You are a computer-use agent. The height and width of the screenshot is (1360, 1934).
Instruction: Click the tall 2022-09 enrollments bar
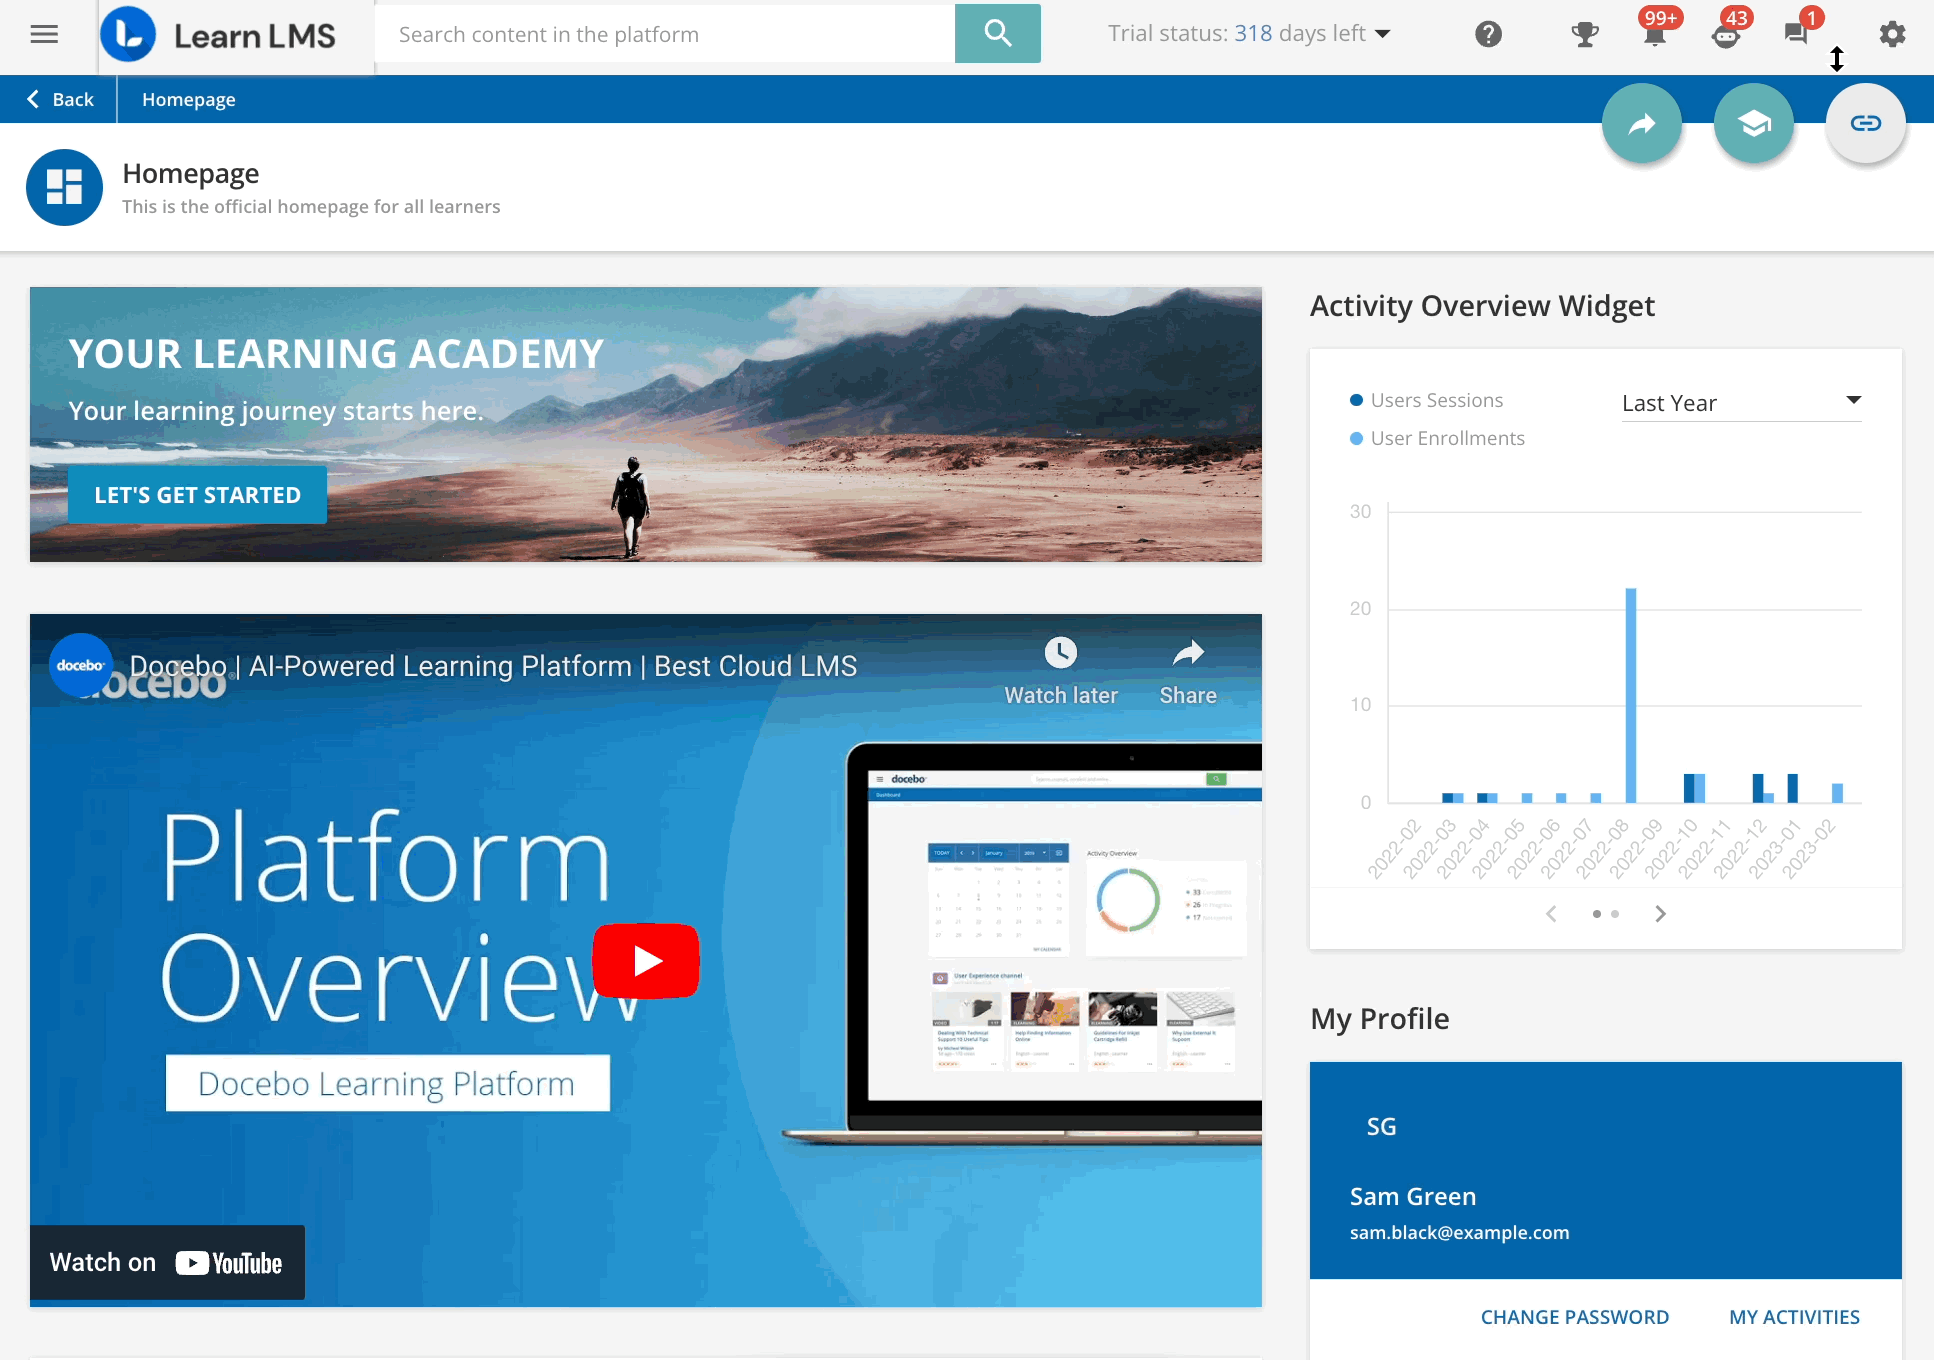point(1631,695)
